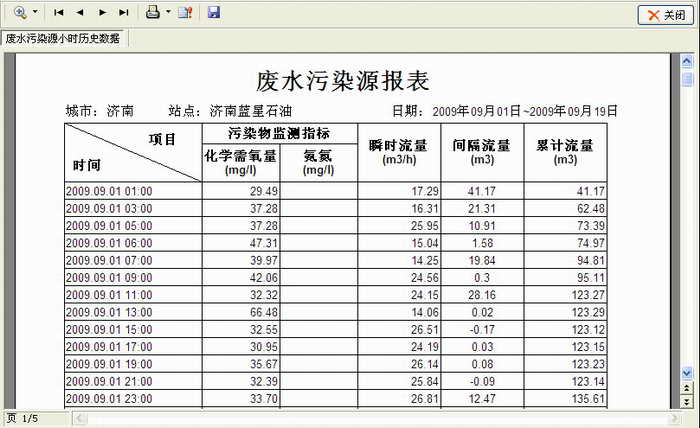Click the COD value 29.49
Screen dimensions: 700x428
pos(264,191)
